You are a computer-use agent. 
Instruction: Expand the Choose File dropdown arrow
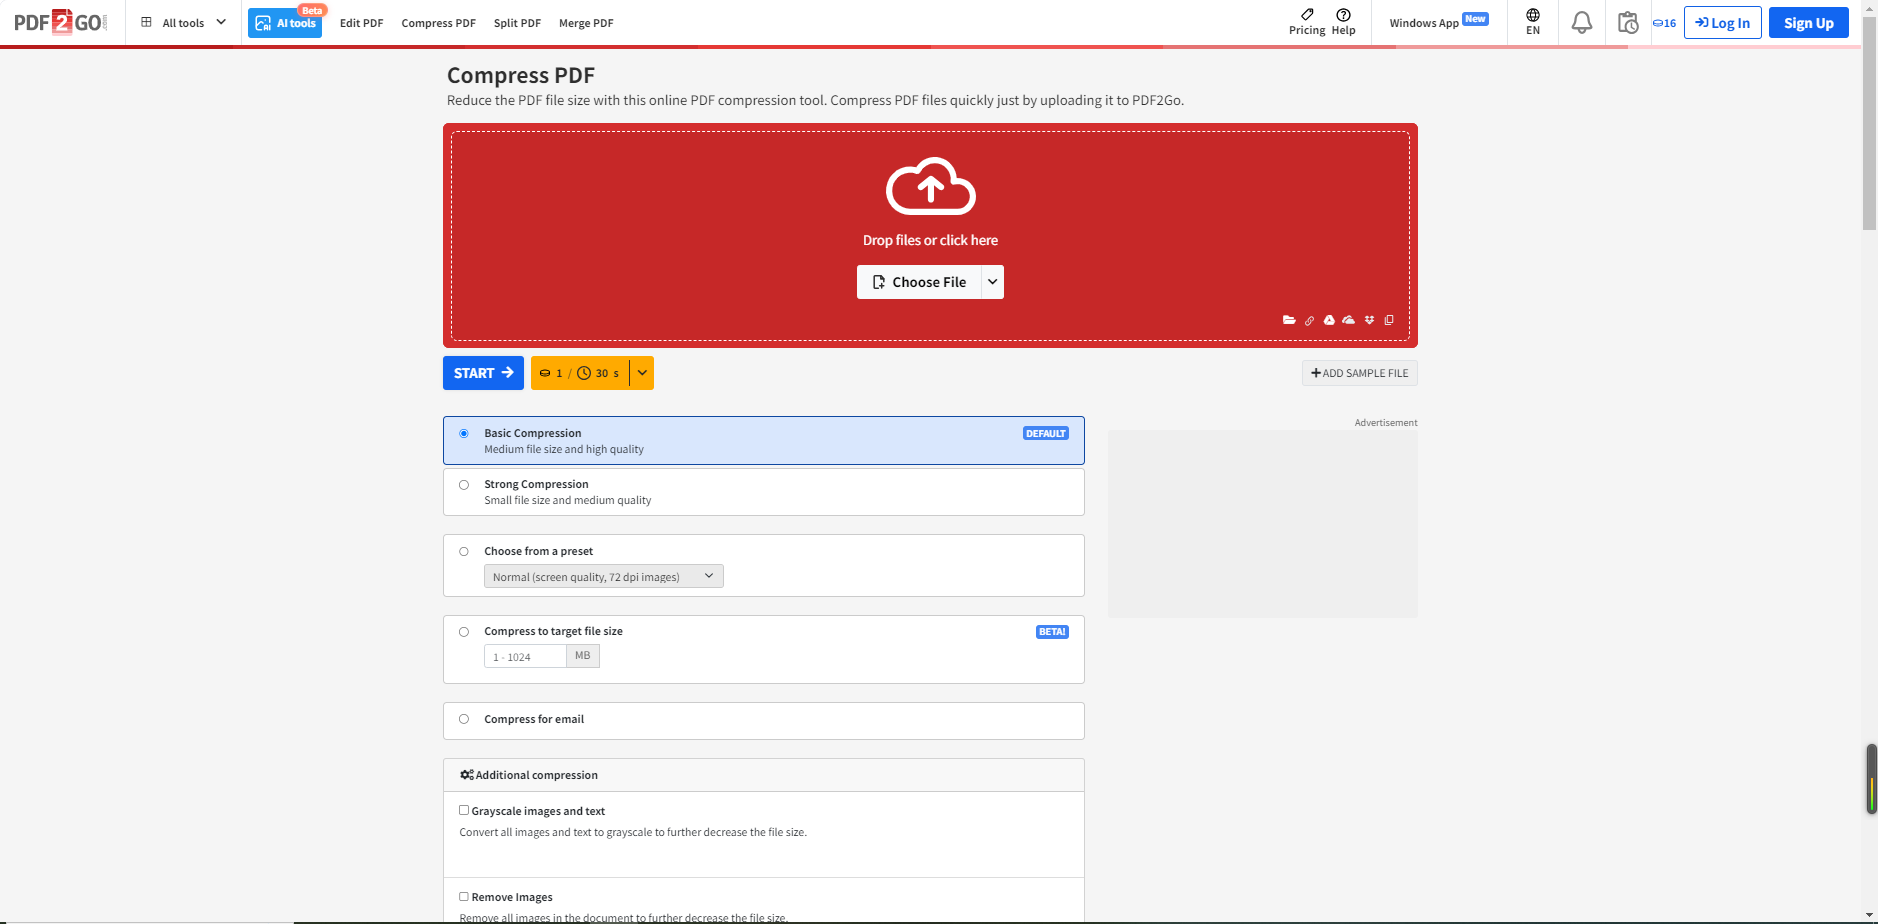point(992,282)
